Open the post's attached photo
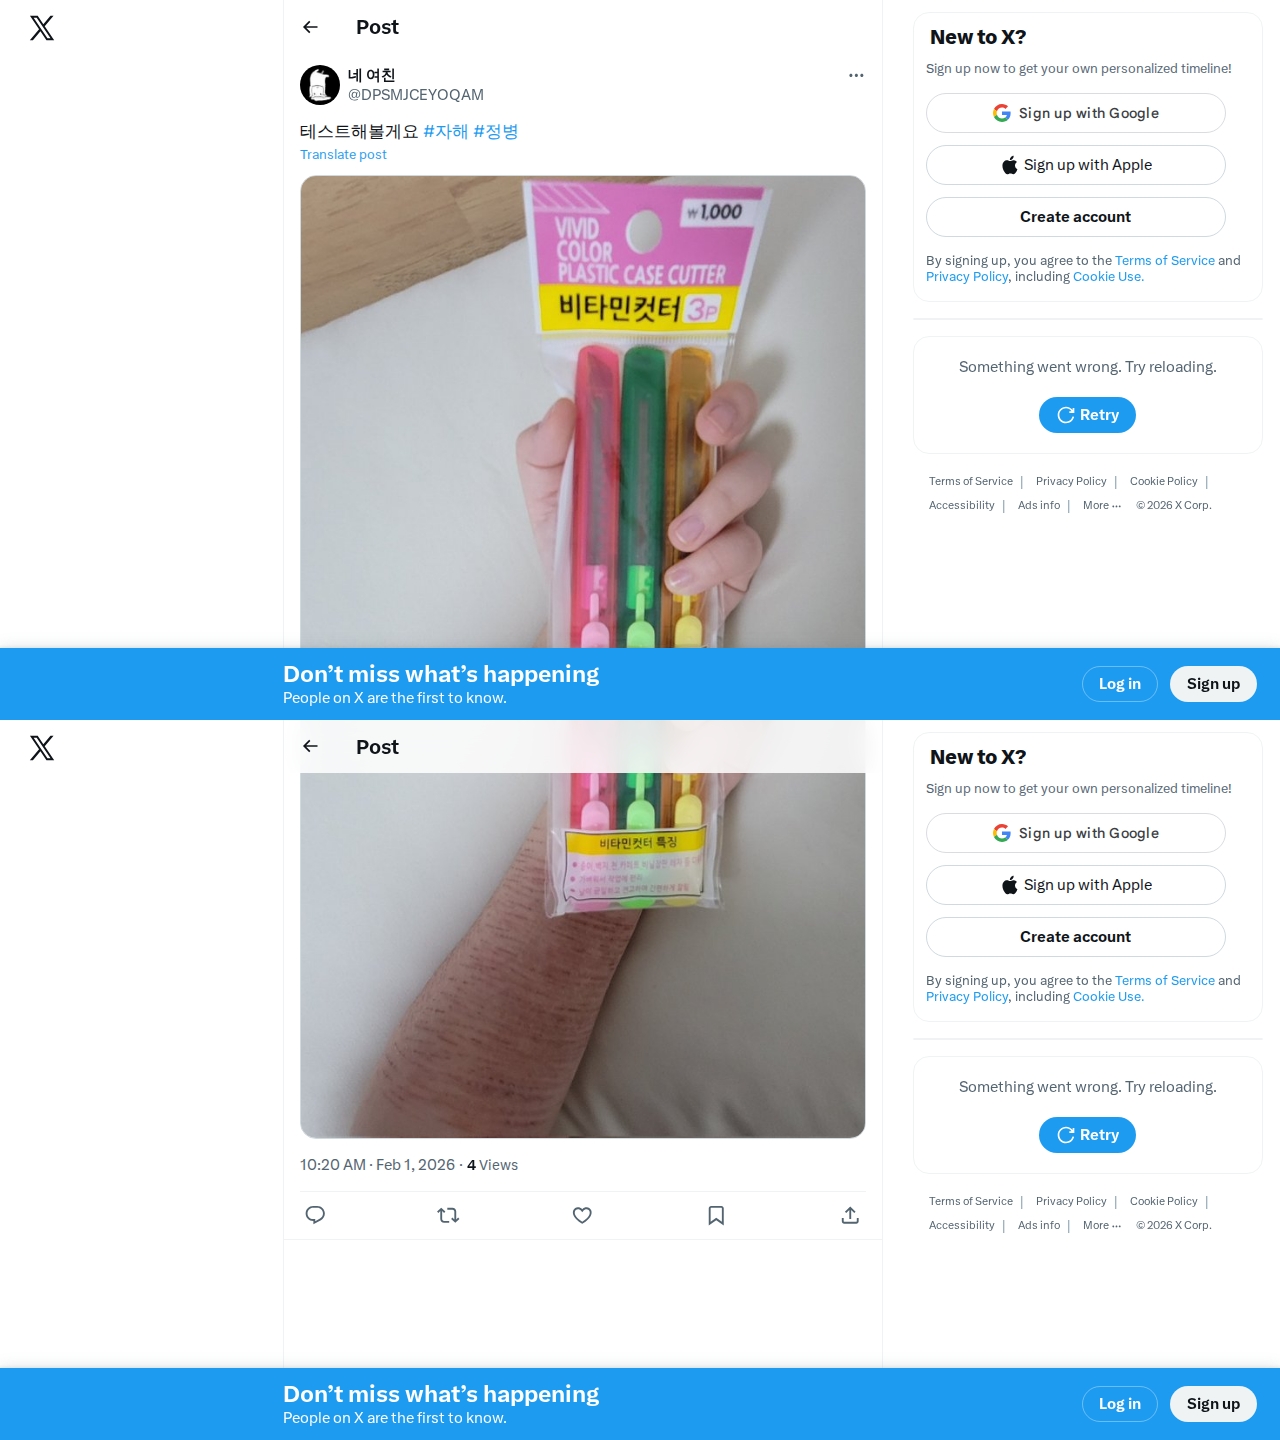Image resolution: width=1280 pixels, height=1440 pixels. pos(582,412)
